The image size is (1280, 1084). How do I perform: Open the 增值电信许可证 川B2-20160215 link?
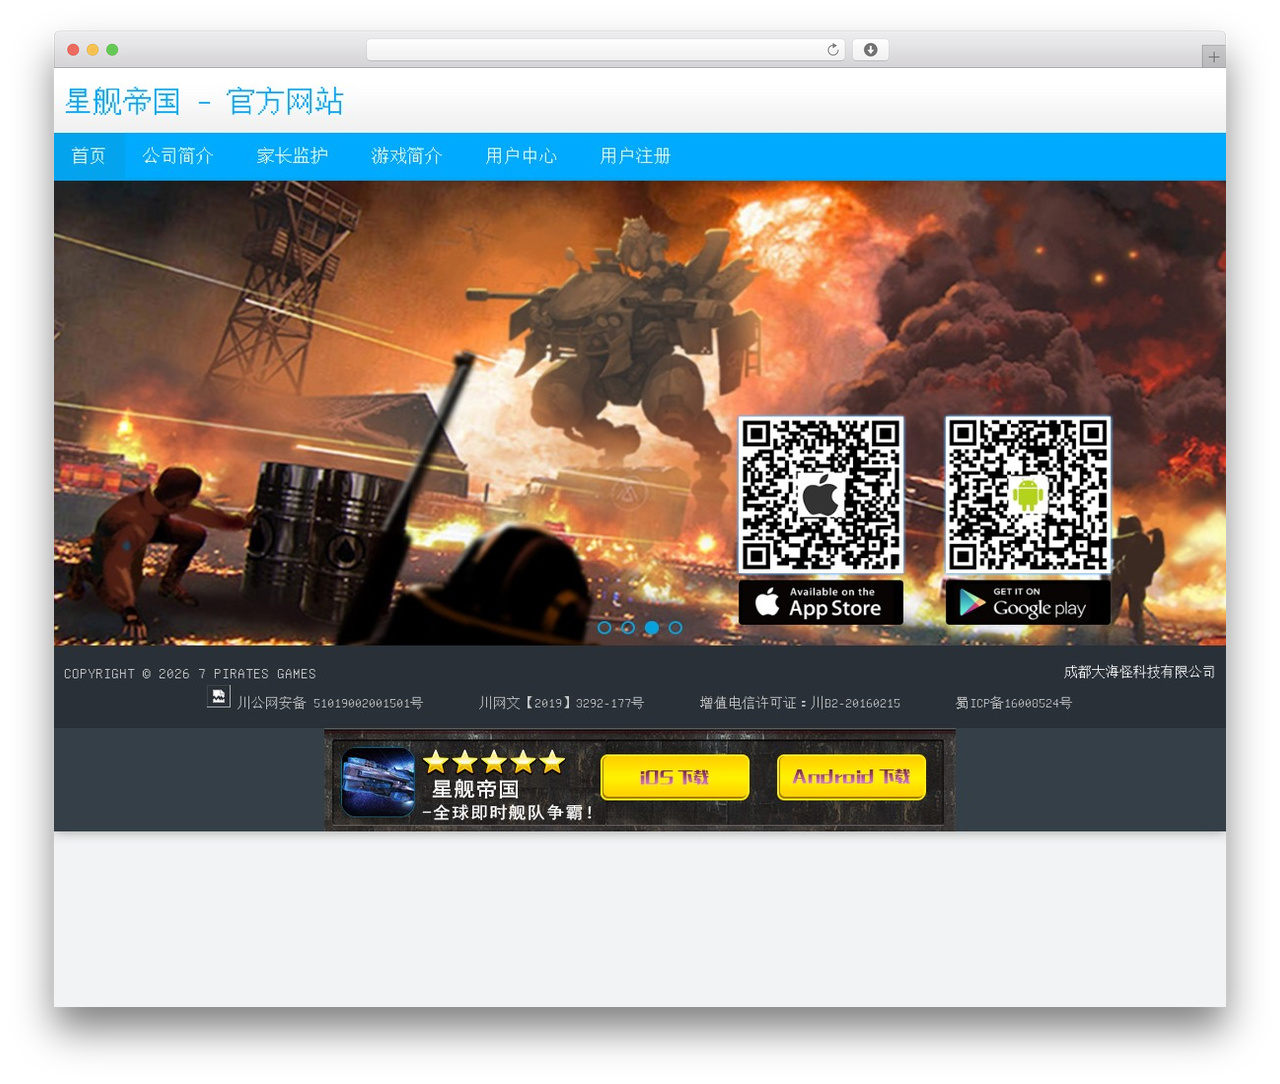[800, 703]
